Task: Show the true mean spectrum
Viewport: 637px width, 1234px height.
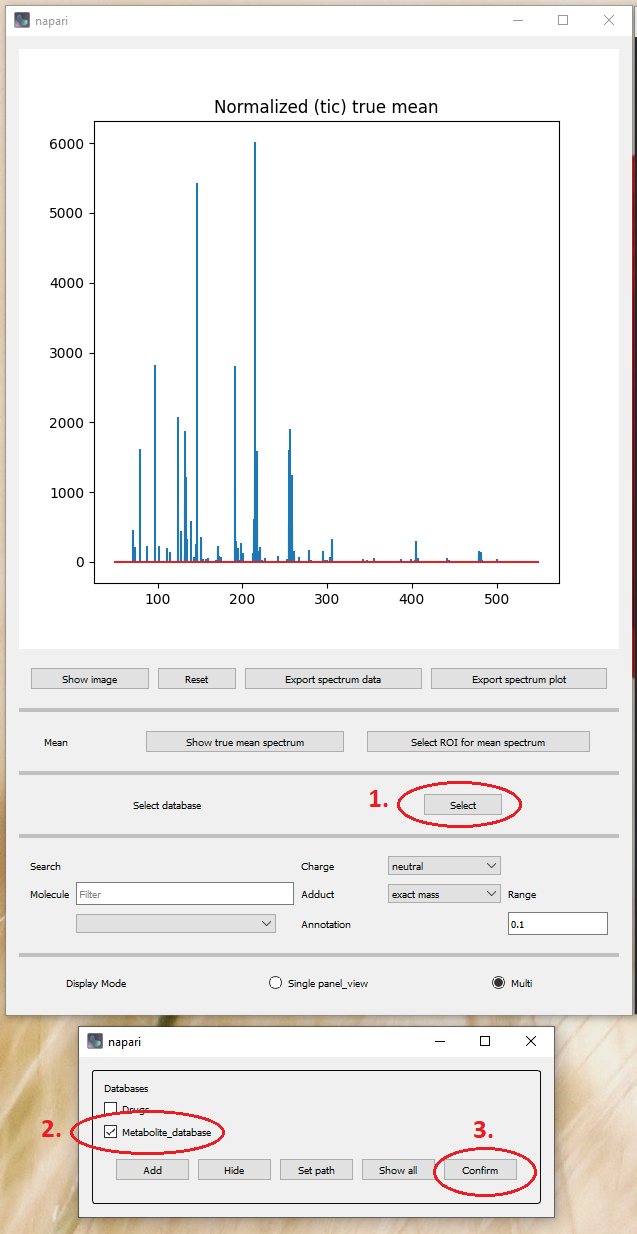Action: pyautogui.click(x=245, y=742)
